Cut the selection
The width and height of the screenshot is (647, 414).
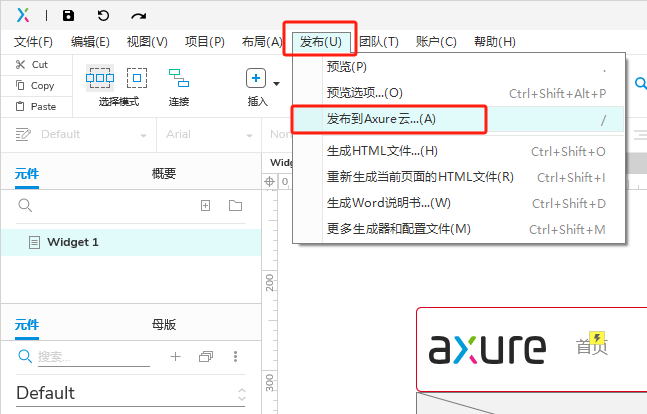(x=32, y=65)
